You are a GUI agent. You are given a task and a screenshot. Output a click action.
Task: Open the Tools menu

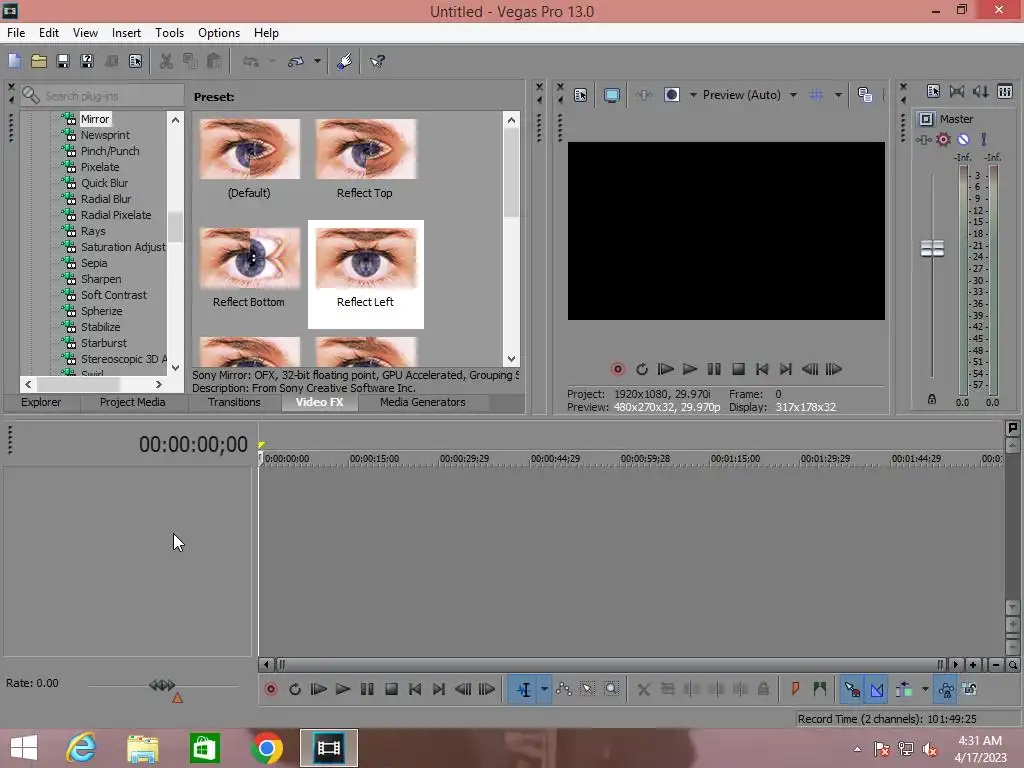pos(169,33)
